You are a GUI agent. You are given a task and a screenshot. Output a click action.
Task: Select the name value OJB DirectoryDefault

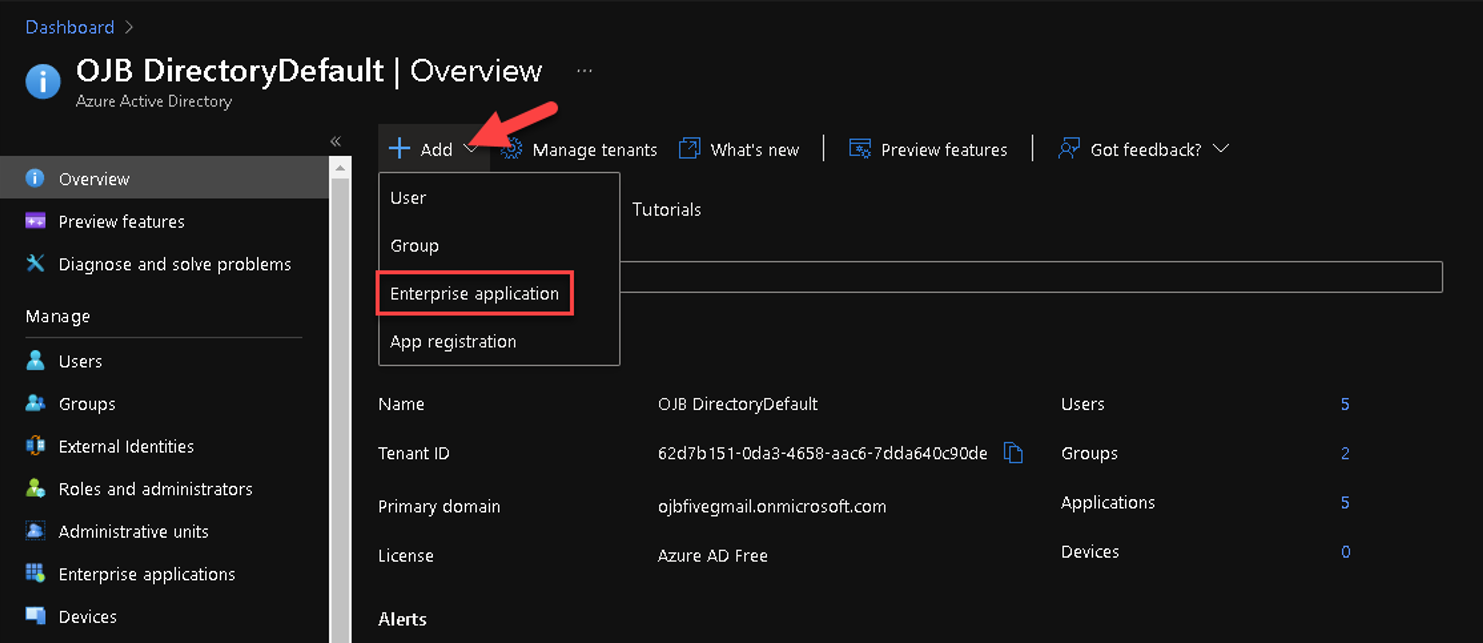(738, 405)
